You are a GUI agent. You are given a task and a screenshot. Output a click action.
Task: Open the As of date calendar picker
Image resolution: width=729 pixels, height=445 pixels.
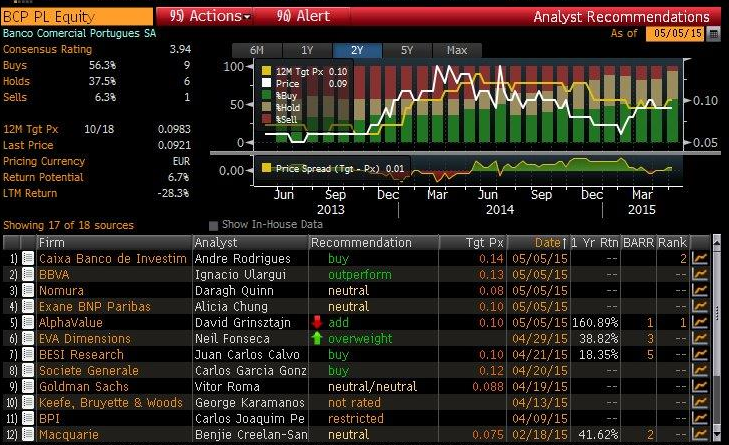pos(713,34)
